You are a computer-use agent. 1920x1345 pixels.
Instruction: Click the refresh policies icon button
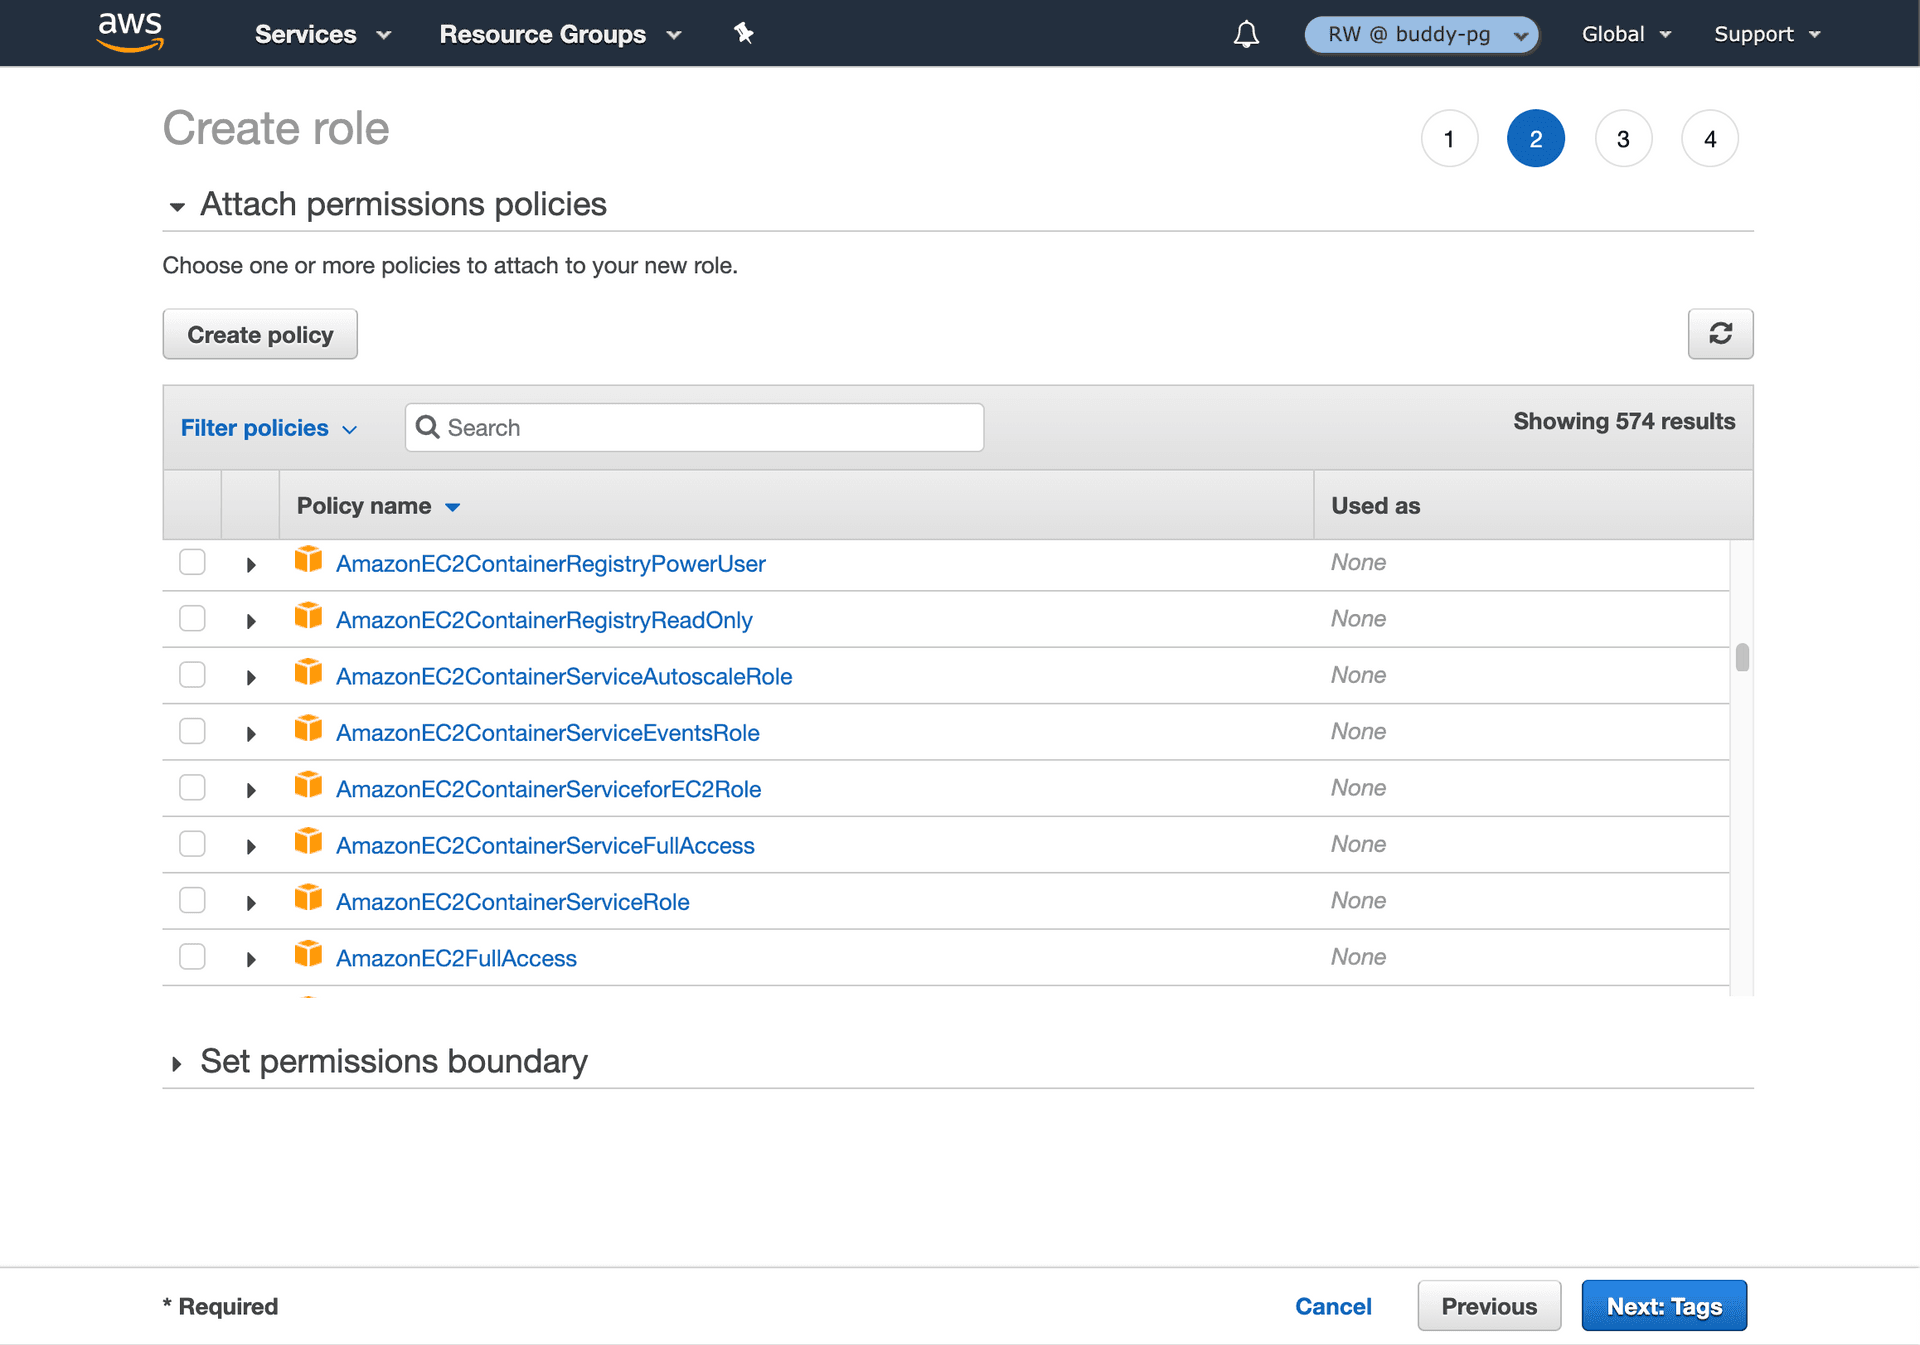point(1720,333)
